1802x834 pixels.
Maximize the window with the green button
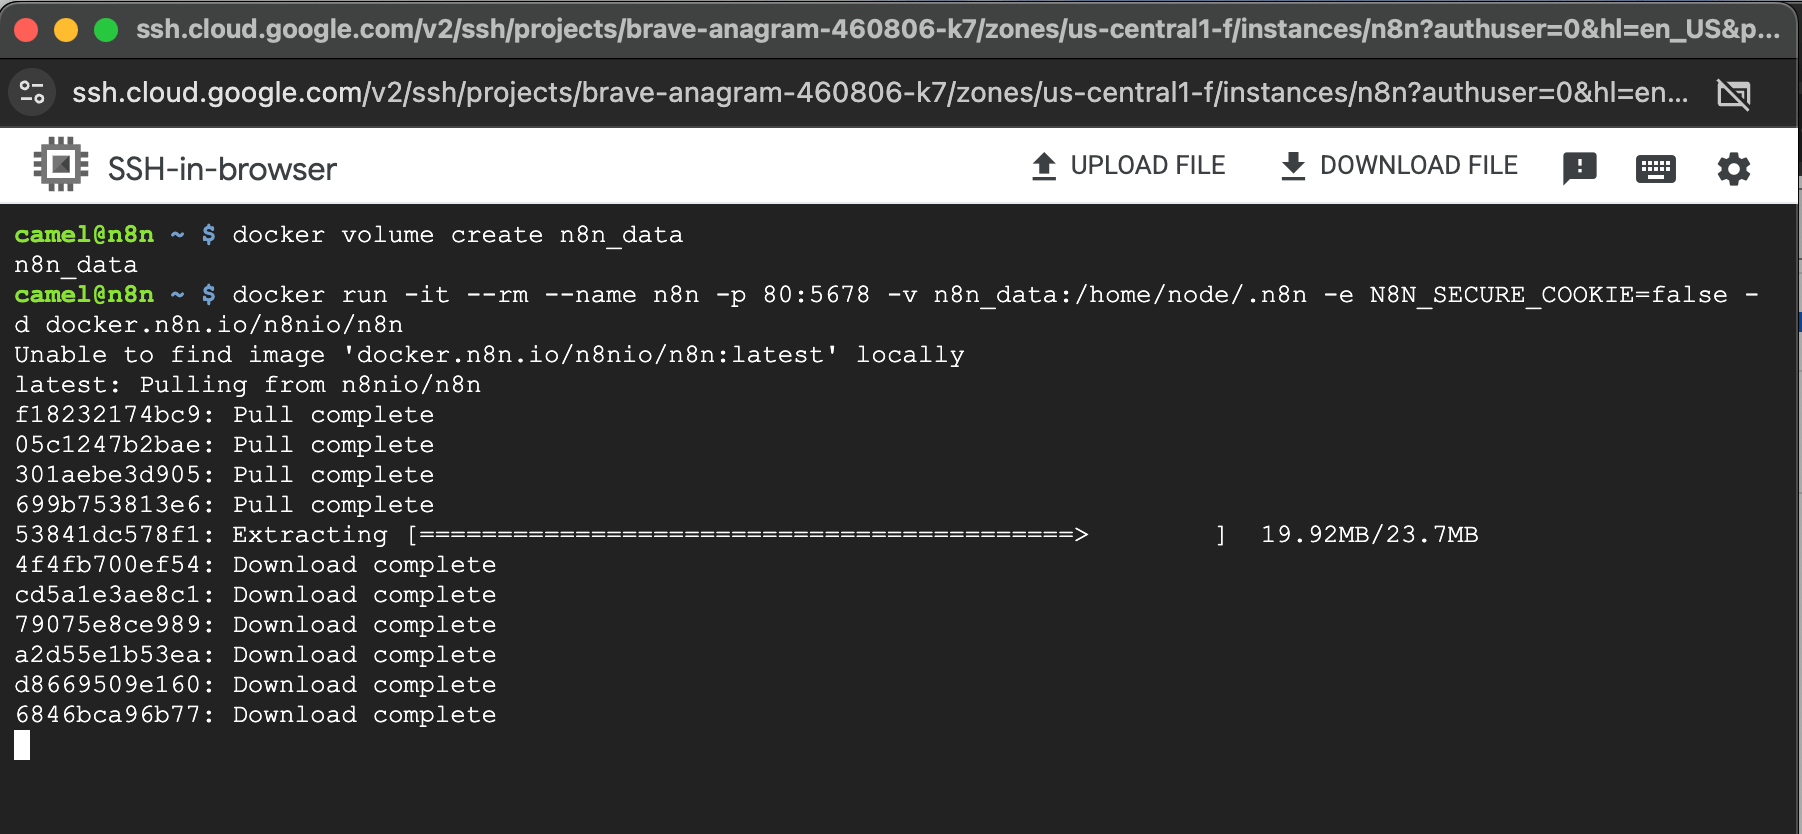[x=106, y=30]
